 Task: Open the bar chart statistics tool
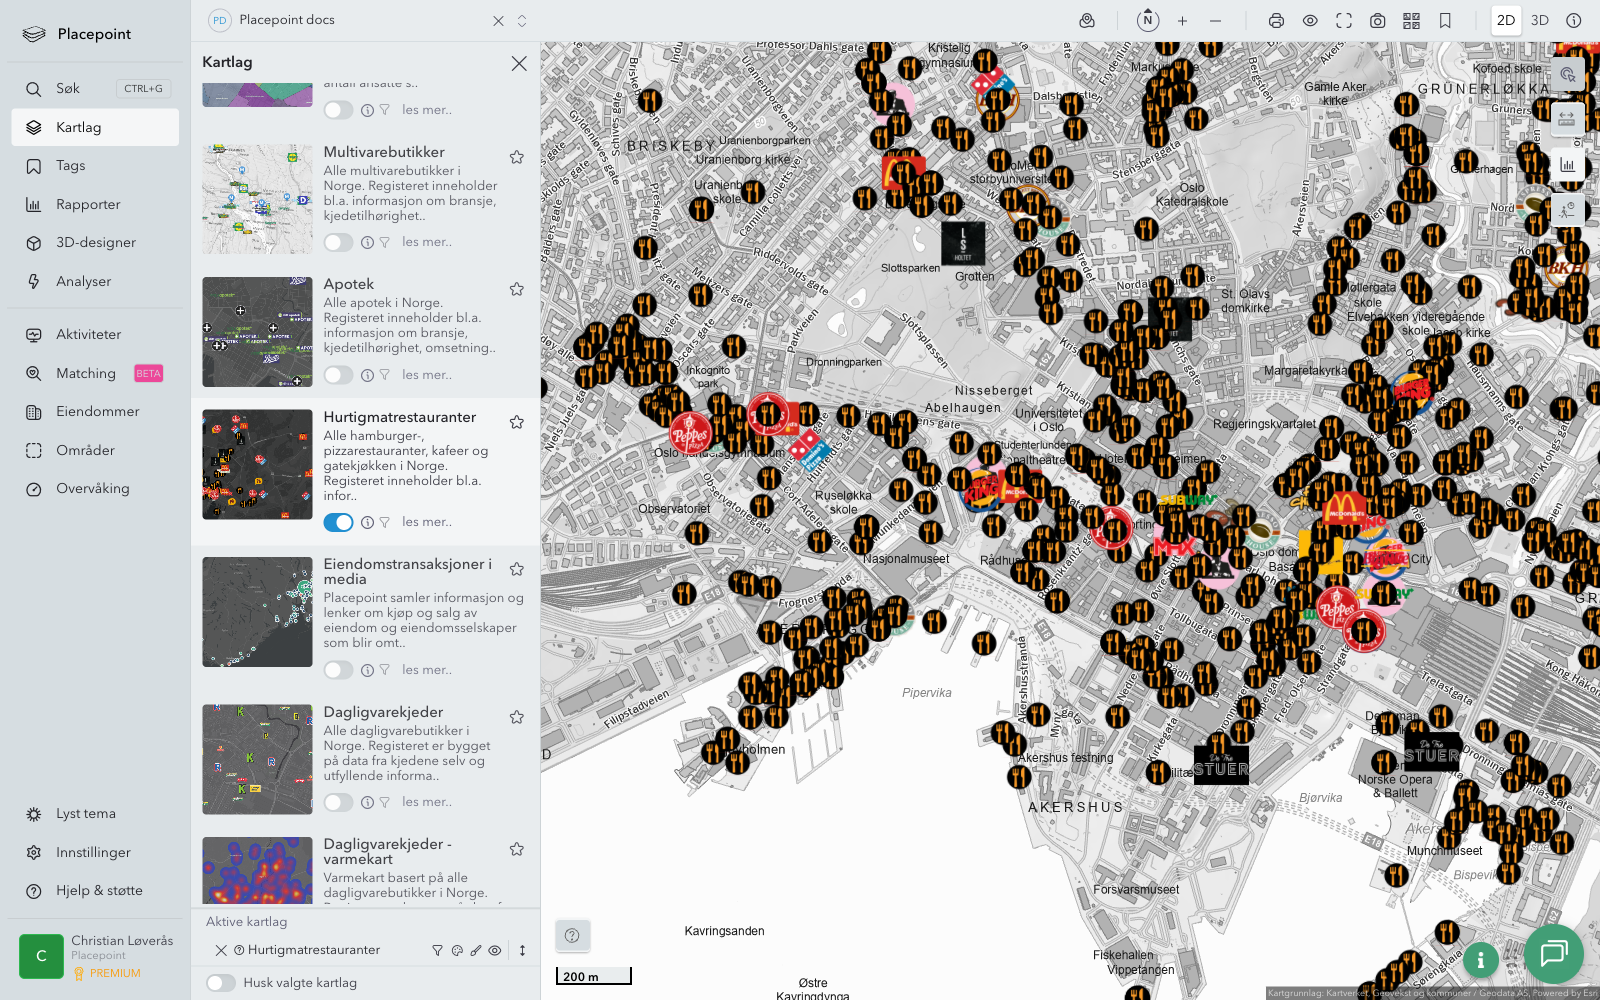pyautogui.click(x=1567, y=165)
